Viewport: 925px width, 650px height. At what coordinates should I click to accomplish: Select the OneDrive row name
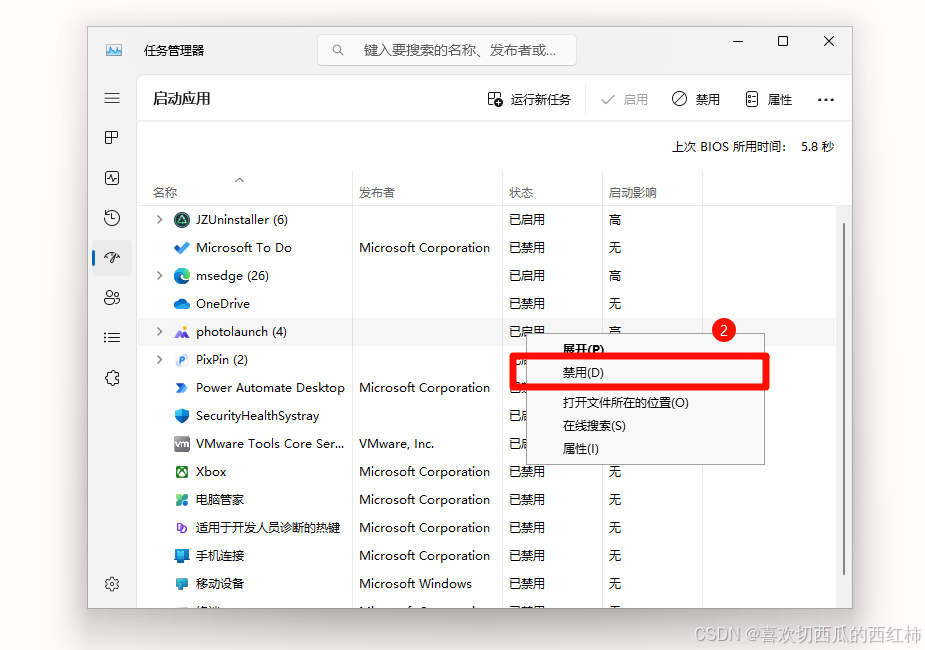(x=223, y=304)
